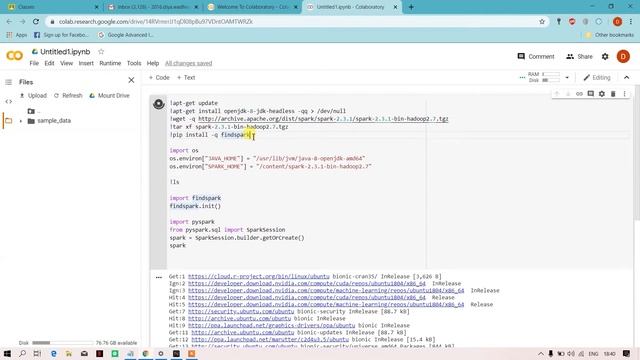Screen dimensions: 640x360
Task: Switch to the Classes tab
Action: [52, 7]
